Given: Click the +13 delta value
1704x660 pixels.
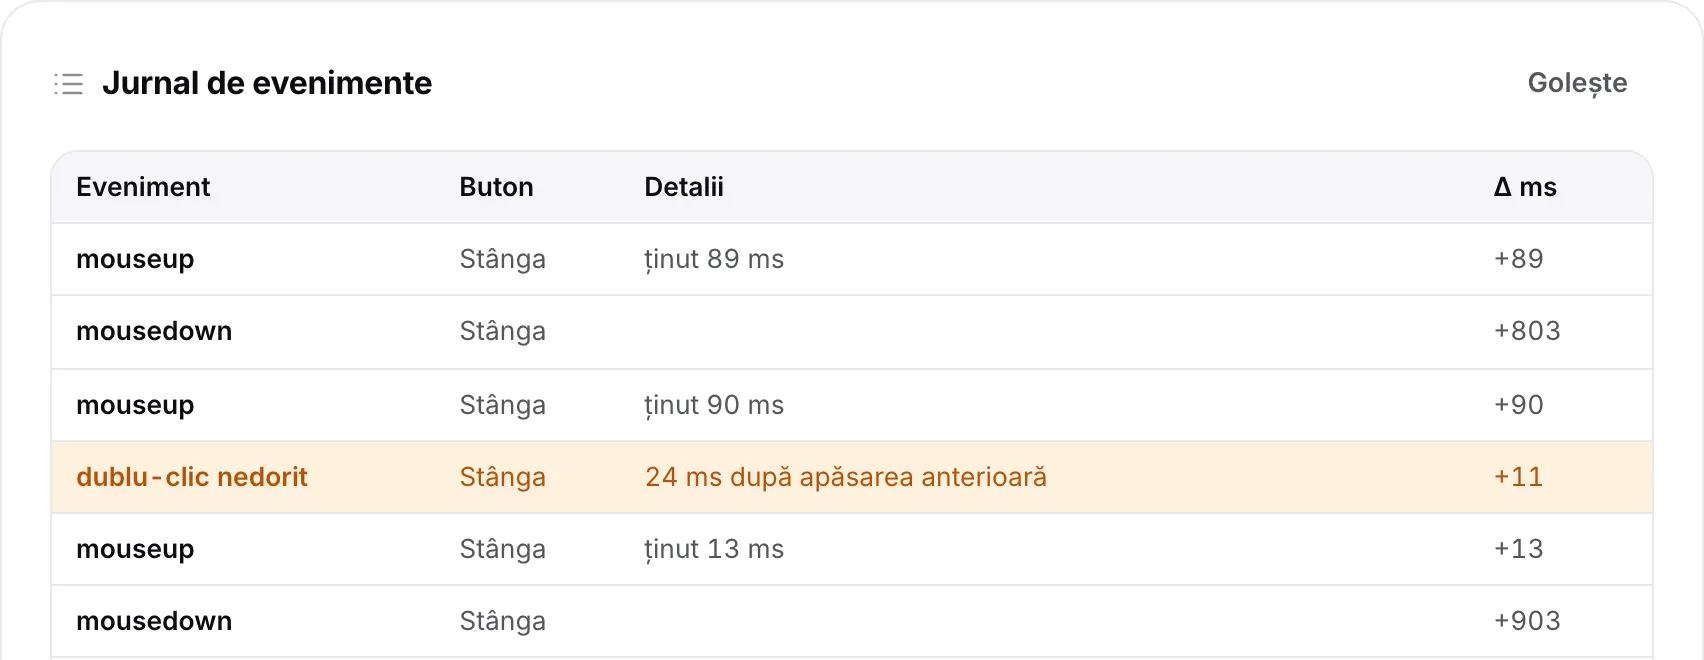Looking at the screenshot, I should [x=1518, y=549].
